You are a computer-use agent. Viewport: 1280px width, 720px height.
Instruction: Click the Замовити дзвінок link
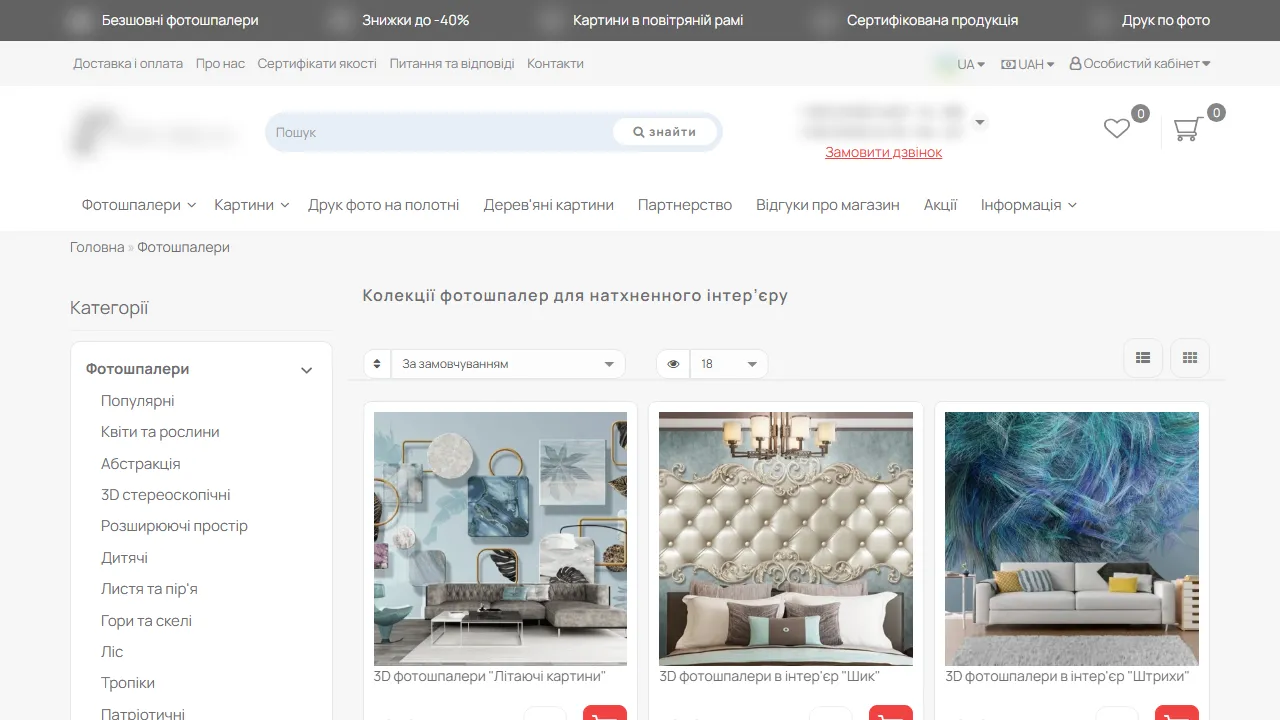883,152
